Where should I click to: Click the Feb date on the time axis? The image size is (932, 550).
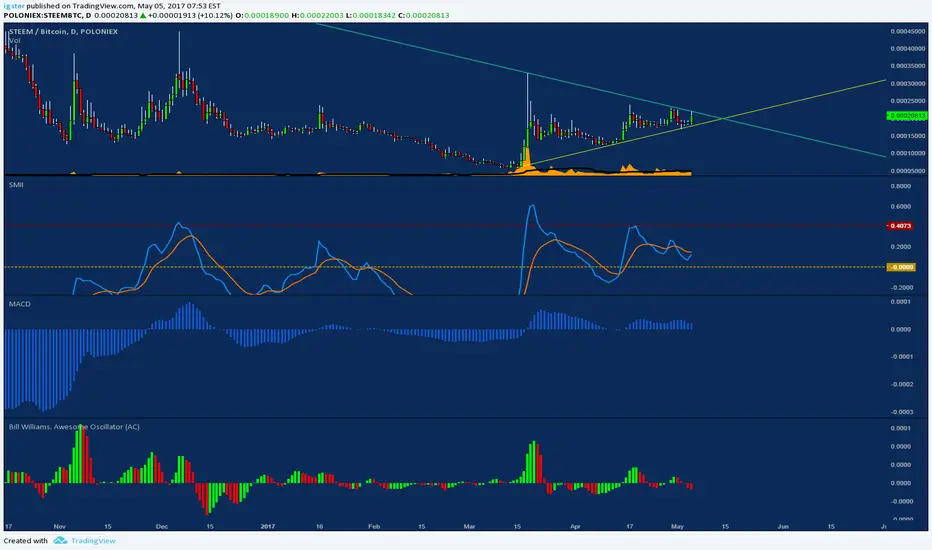click(374, 526)
